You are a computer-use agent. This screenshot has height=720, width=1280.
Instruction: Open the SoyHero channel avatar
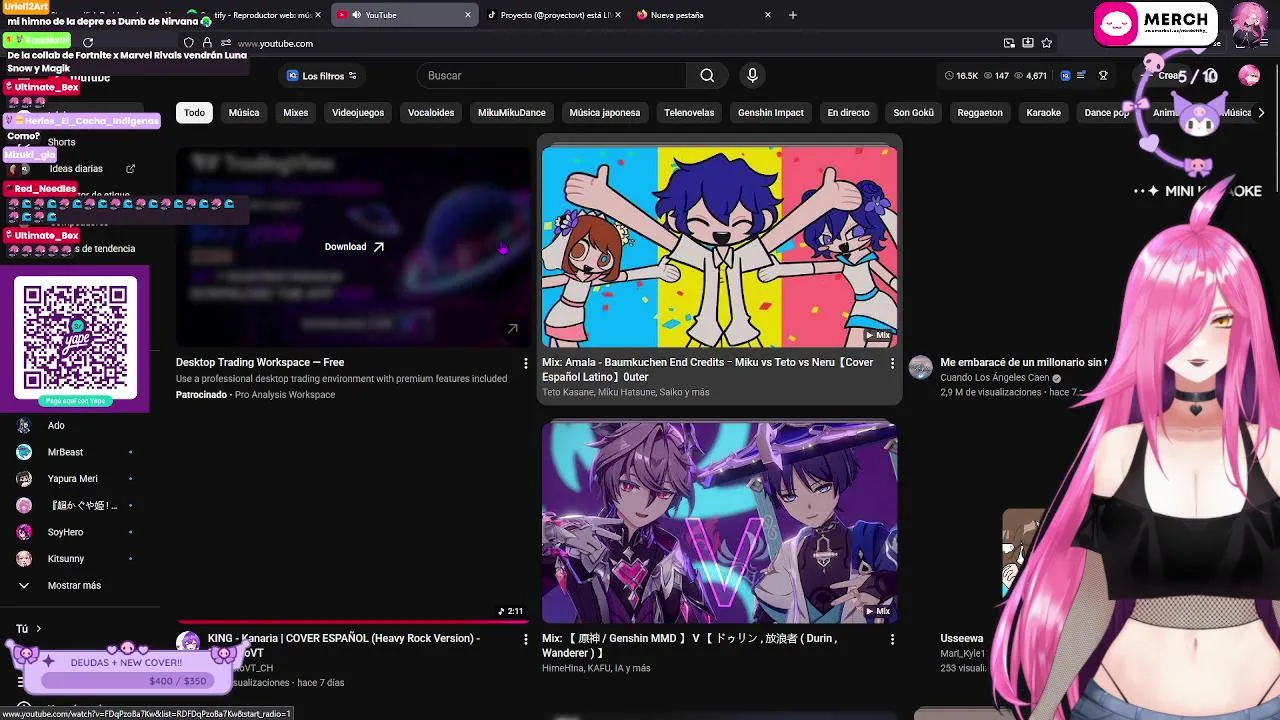pos(24,532)
